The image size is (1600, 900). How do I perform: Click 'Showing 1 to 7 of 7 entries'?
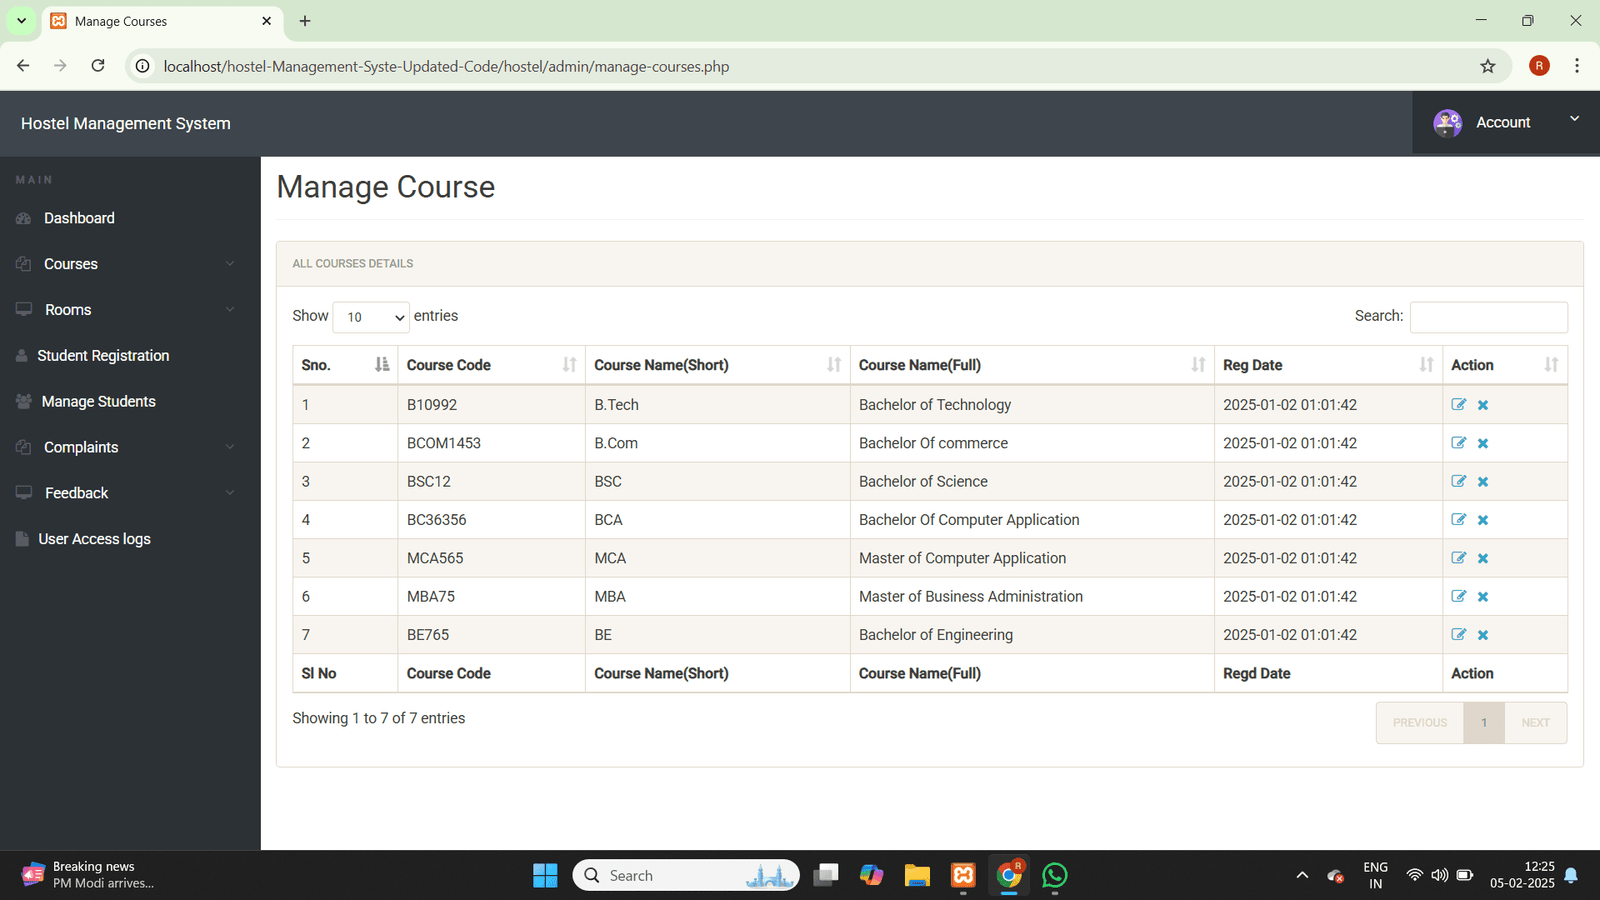(379, 718)
